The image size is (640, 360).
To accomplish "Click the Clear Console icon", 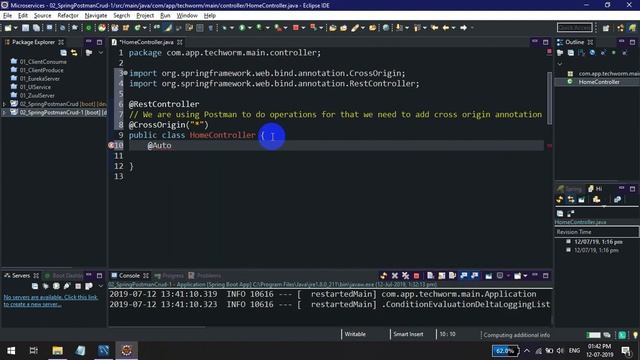I will pos(430,276).
